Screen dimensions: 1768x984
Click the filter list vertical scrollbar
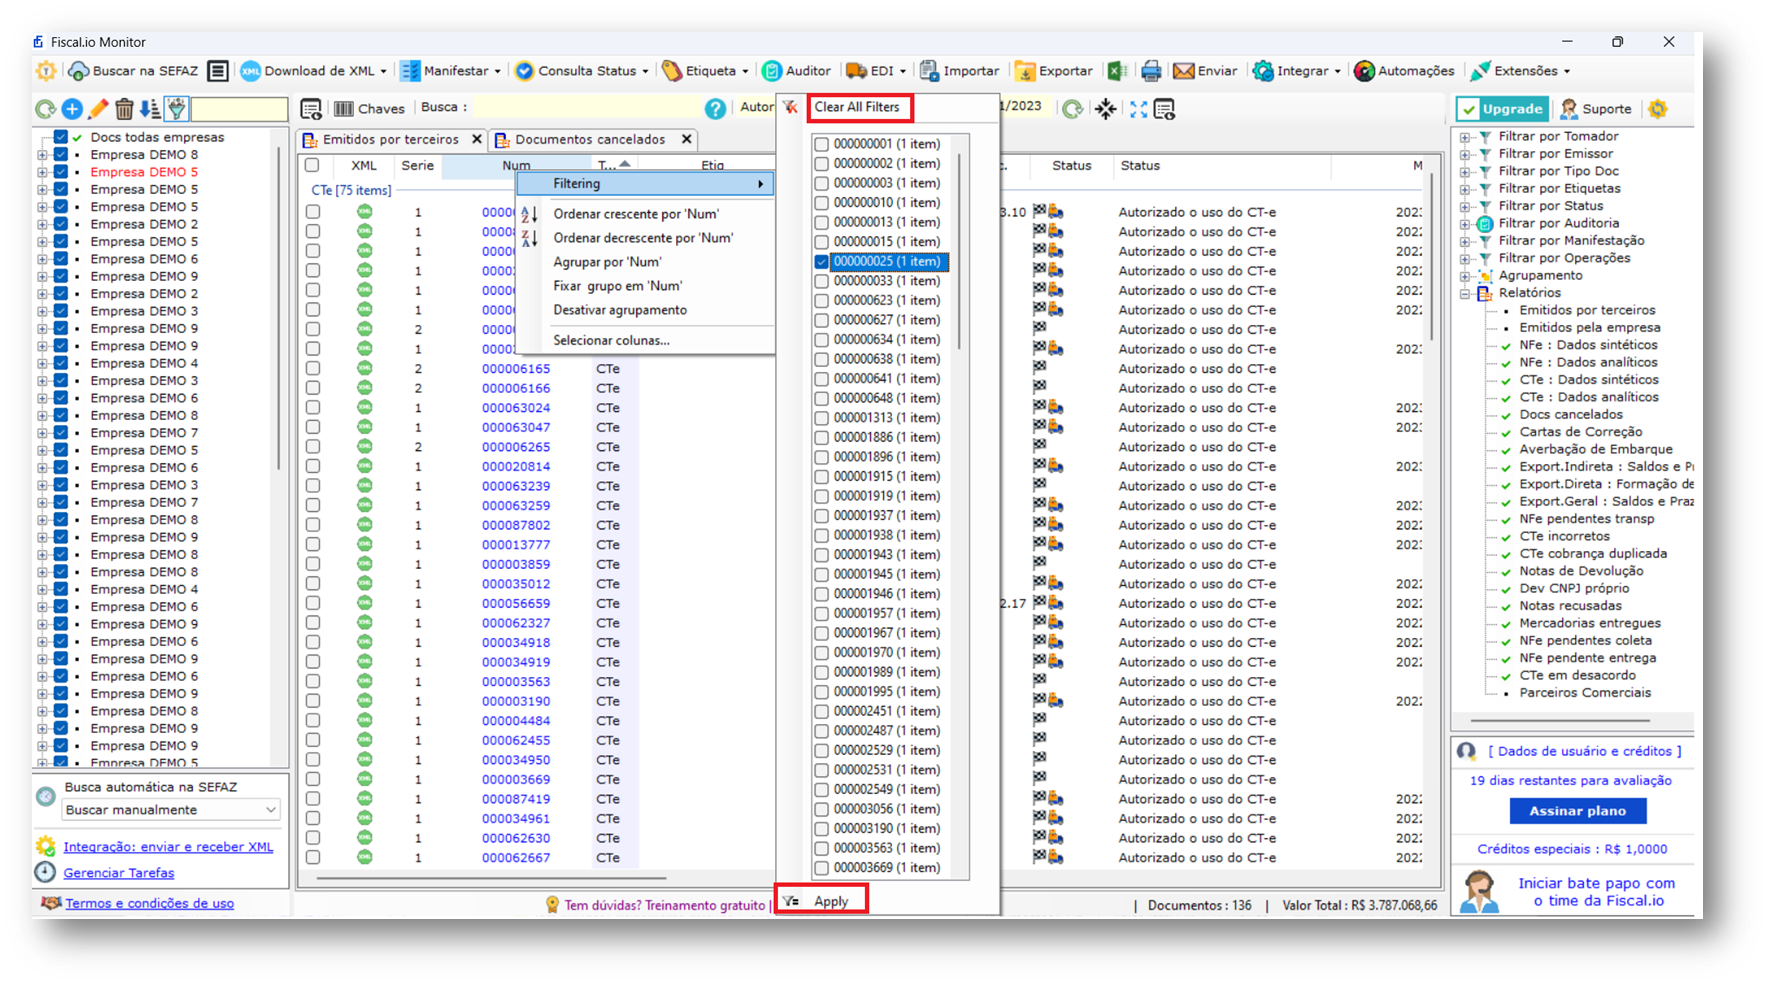click(960, 250)
